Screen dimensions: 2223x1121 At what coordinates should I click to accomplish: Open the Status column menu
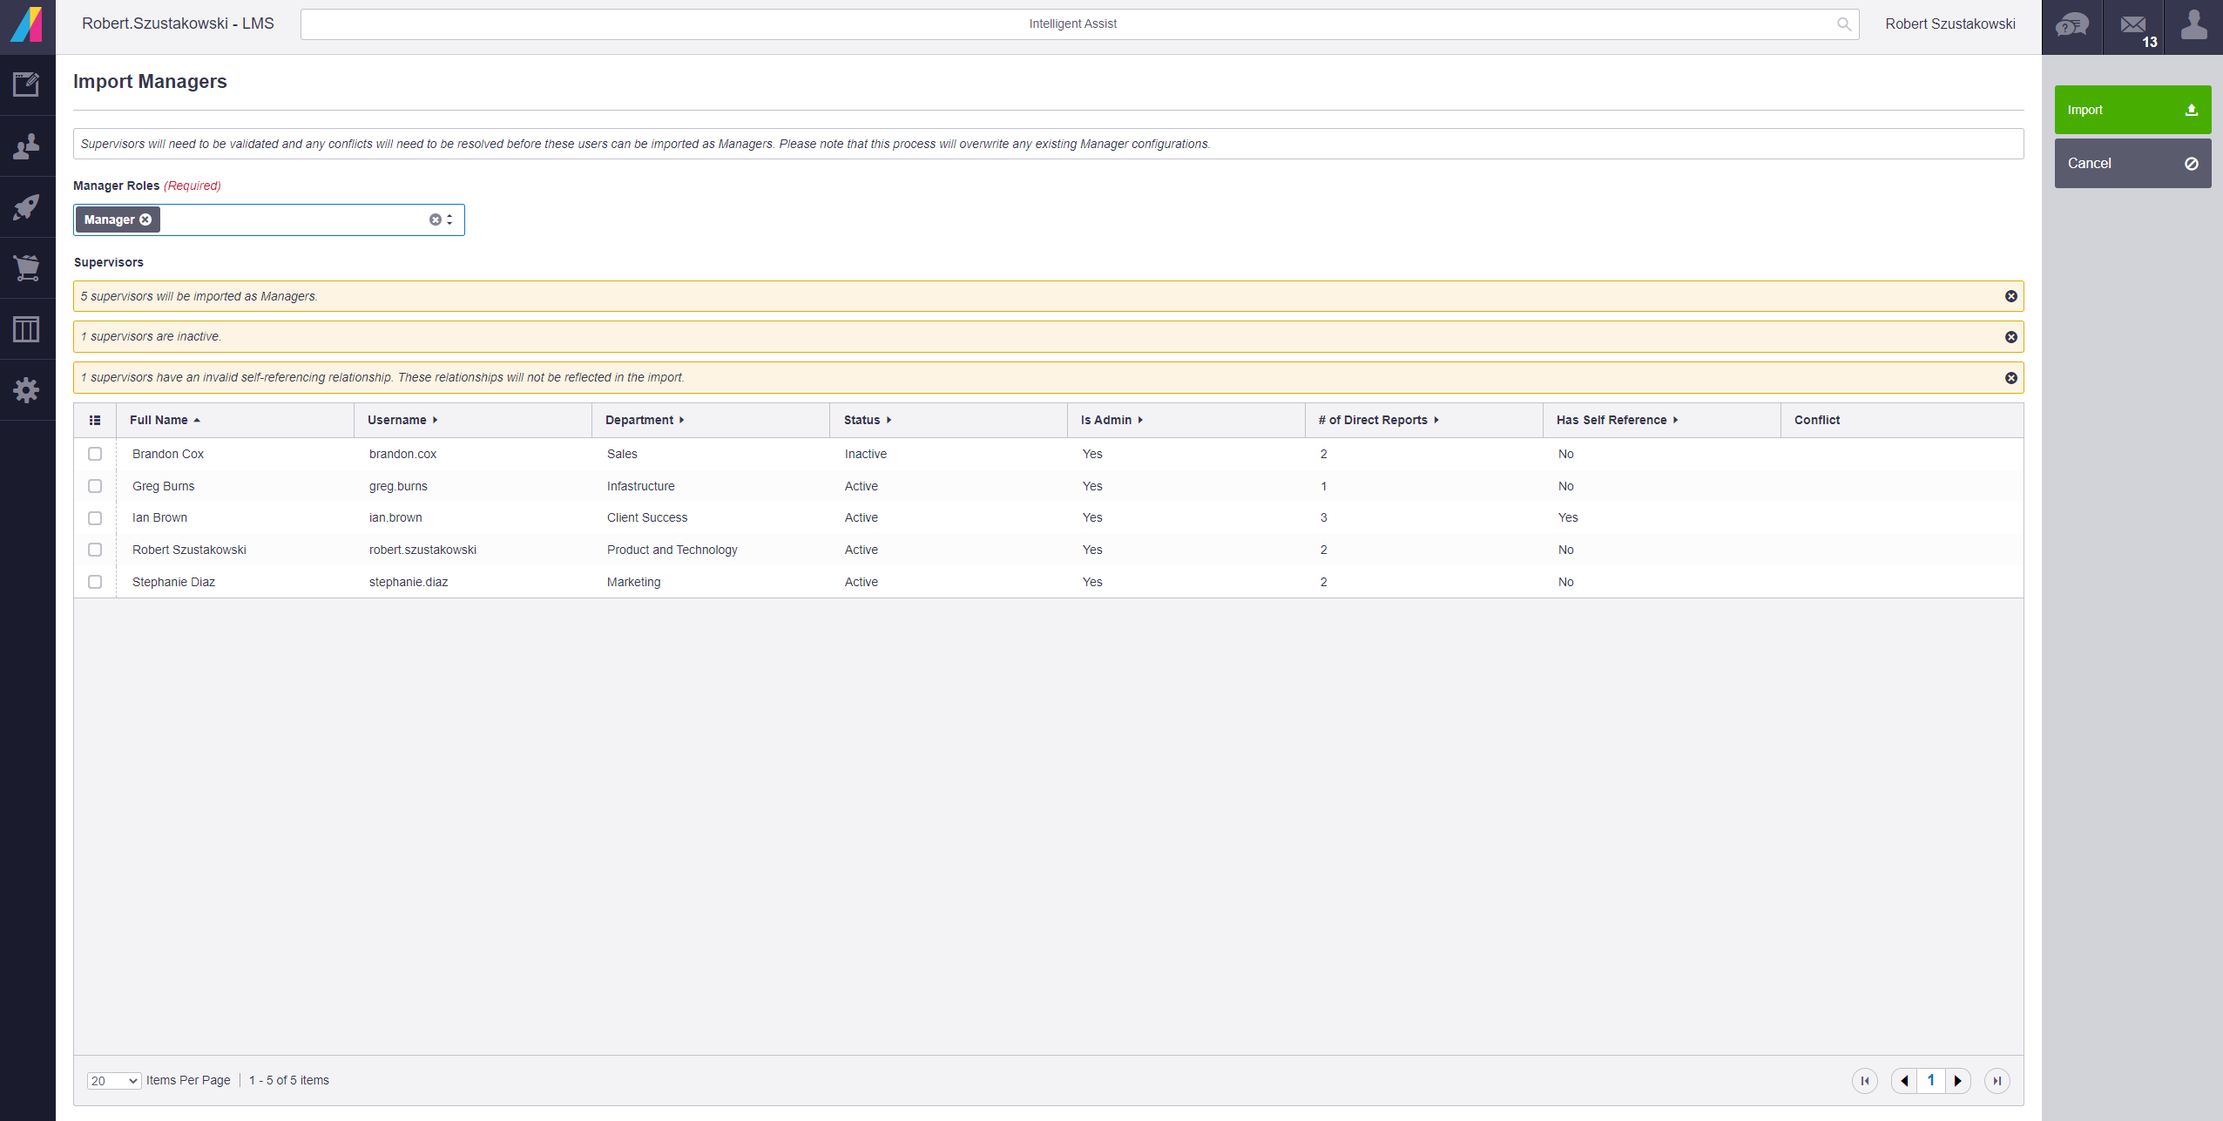[889, 421]
